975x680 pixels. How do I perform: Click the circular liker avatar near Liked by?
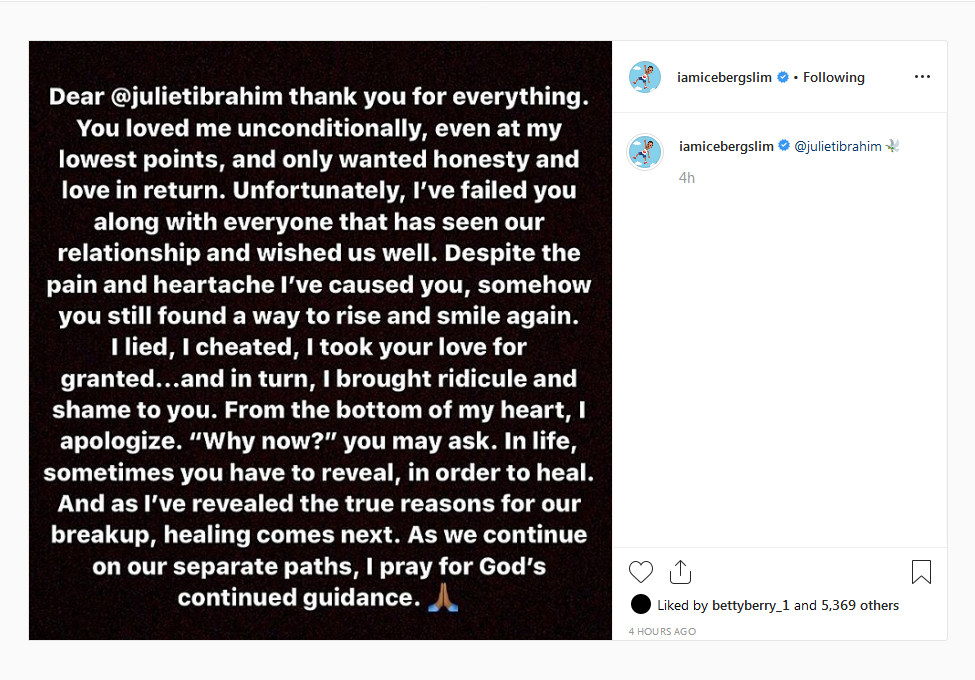click(639, 605)
